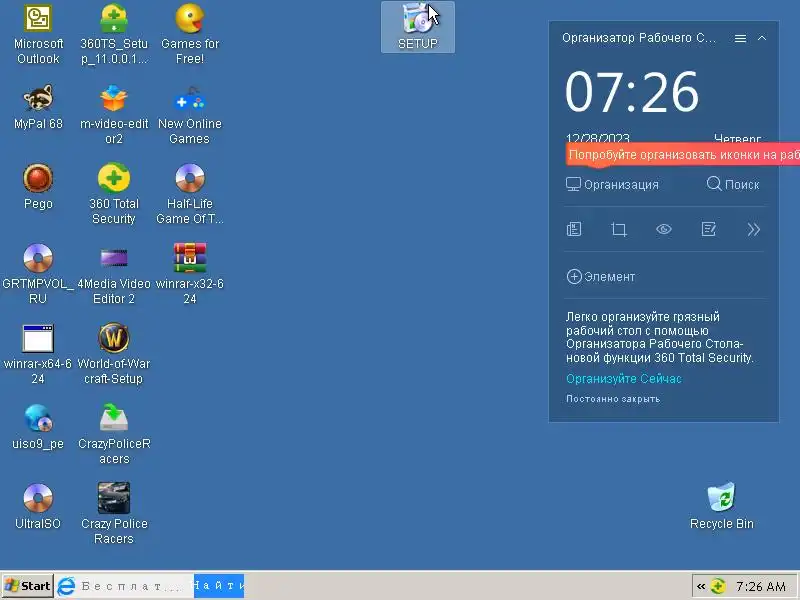Click the 7:26 AM taskbar clock
Image resolution: width=800 pixels, height=600 pixels.
[760, 587]
